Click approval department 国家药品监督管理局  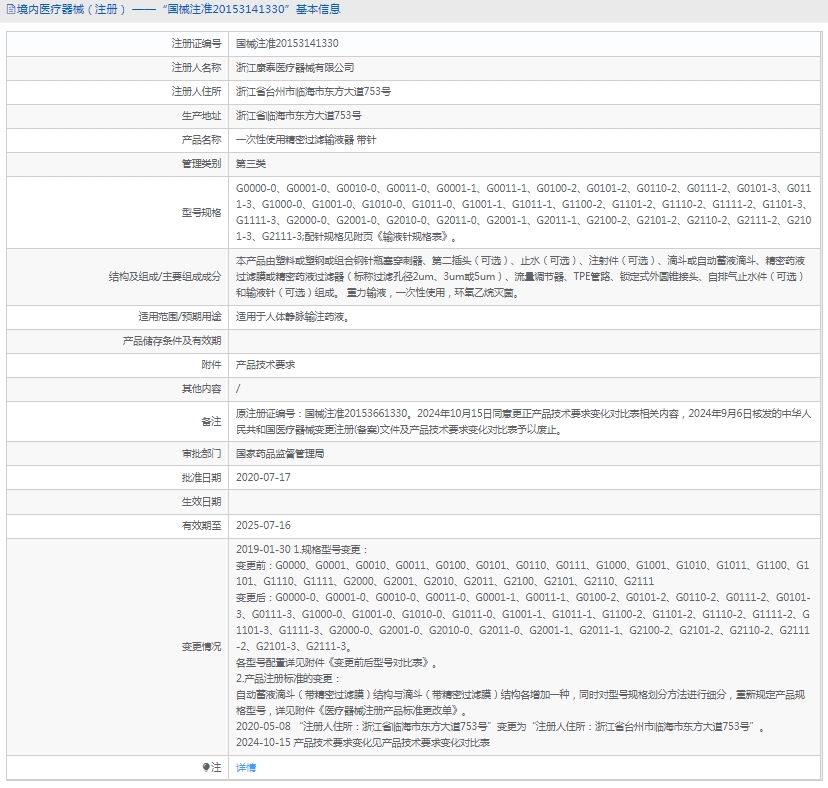(279, 453)
